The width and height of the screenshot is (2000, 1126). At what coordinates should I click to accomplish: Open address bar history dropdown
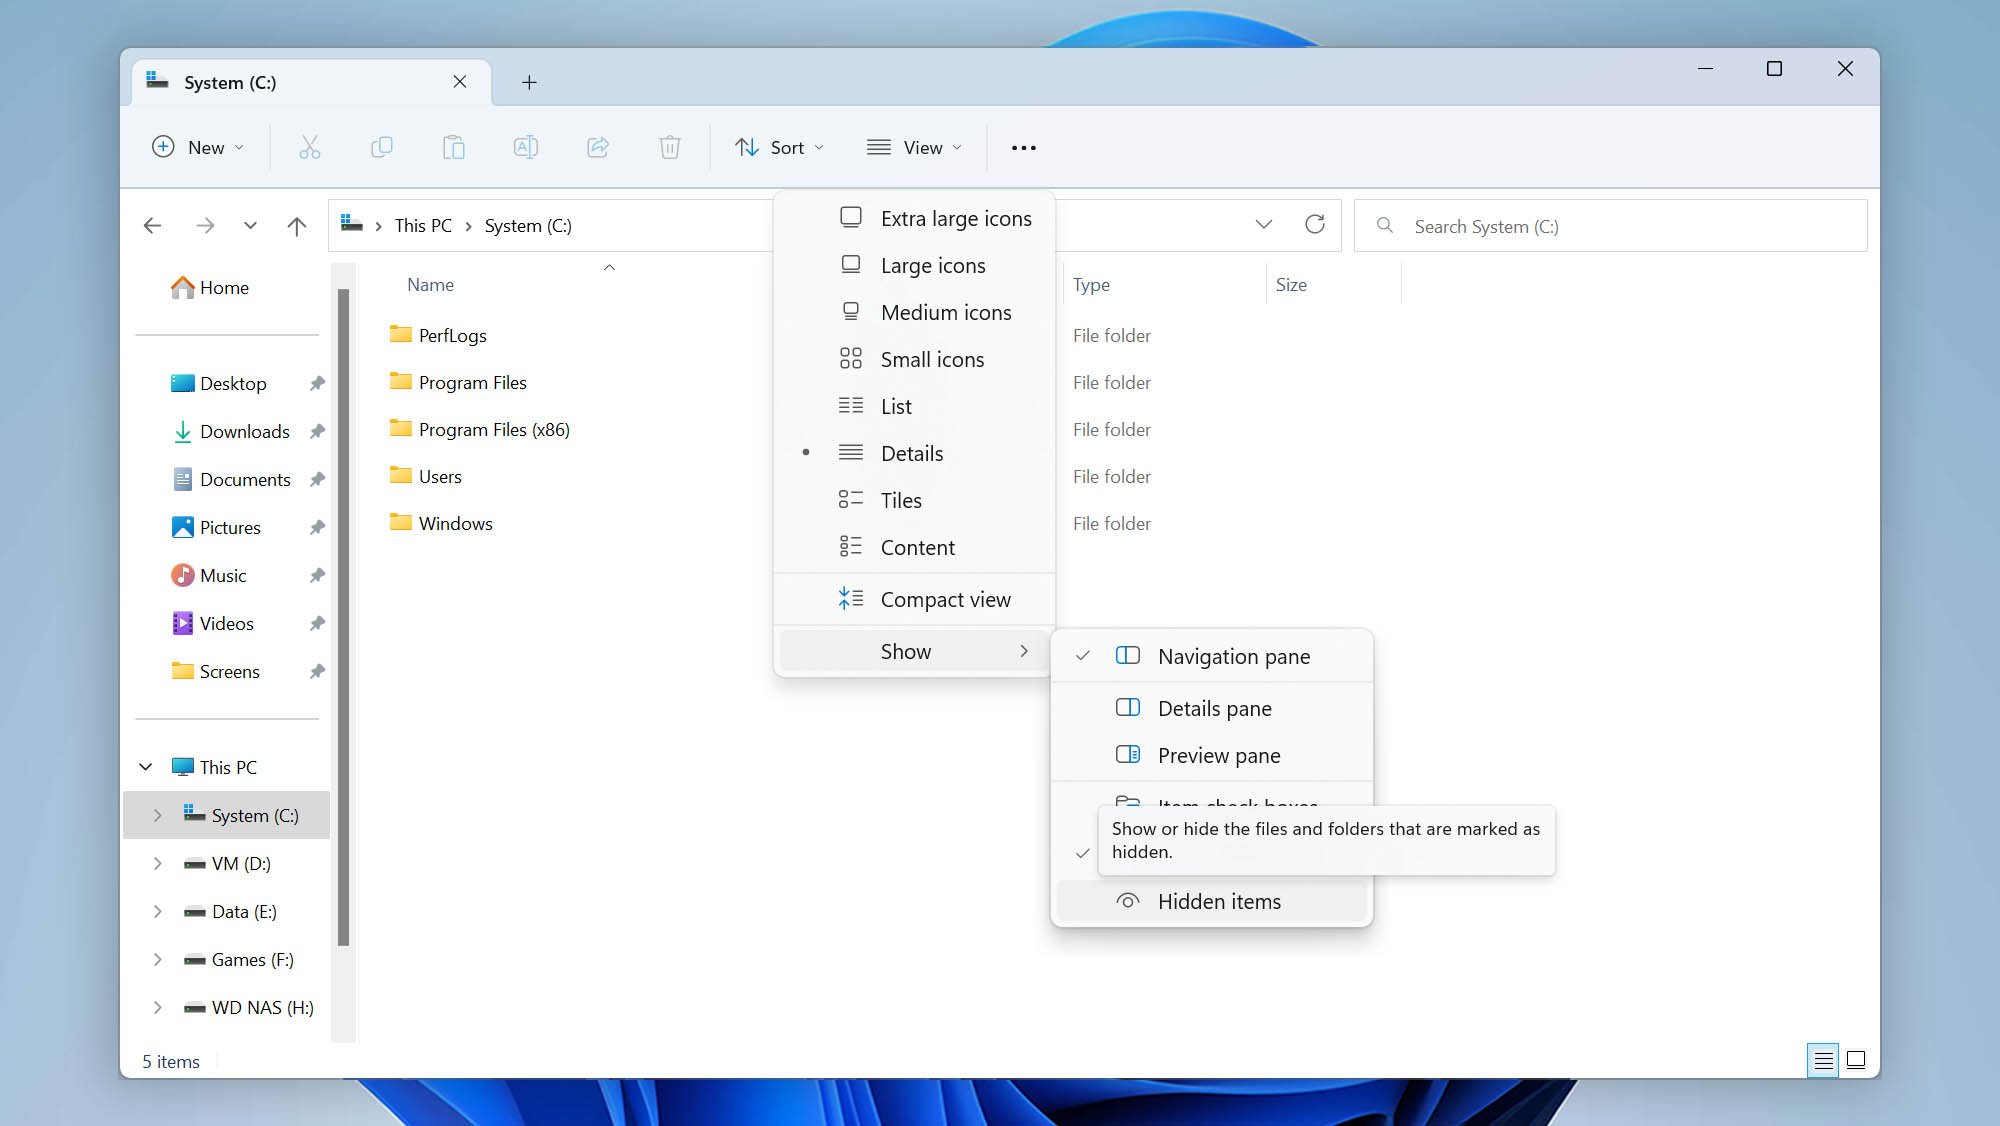[1263, 225]
